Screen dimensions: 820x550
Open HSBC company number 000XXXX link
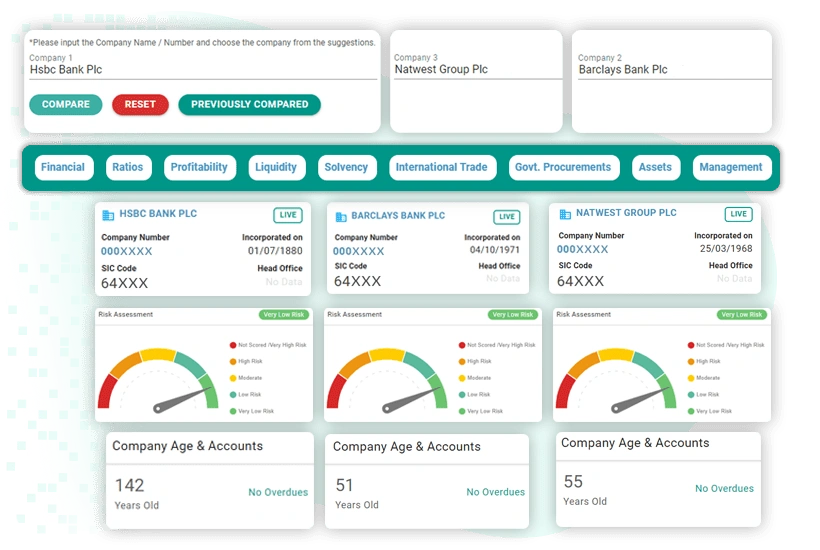tap(127, 251)
